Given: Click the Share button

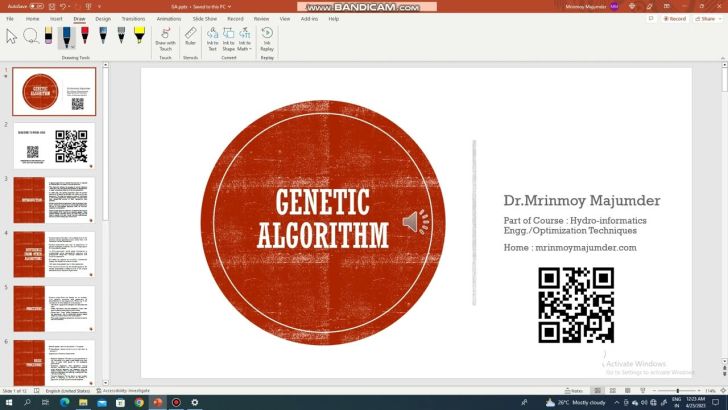Looking at the screenshot, I should coord(705,19).
